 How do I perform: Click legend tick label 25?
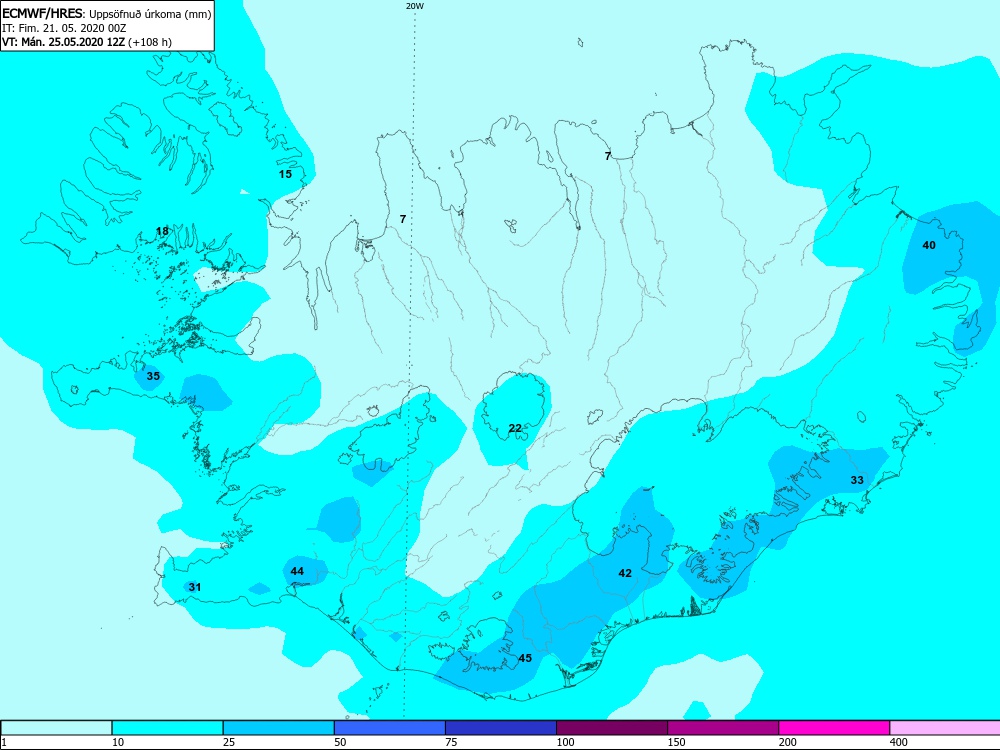pos(229,742)
